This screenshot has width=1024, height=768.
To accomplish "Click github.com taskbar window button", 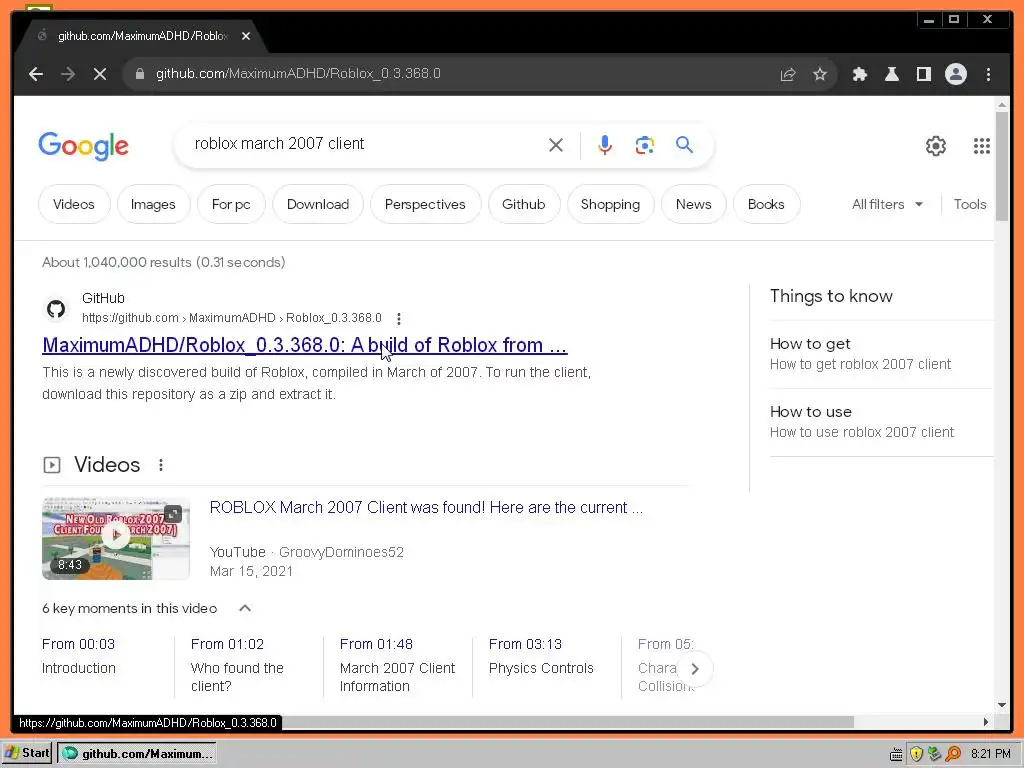I will (x=136, y=754).
